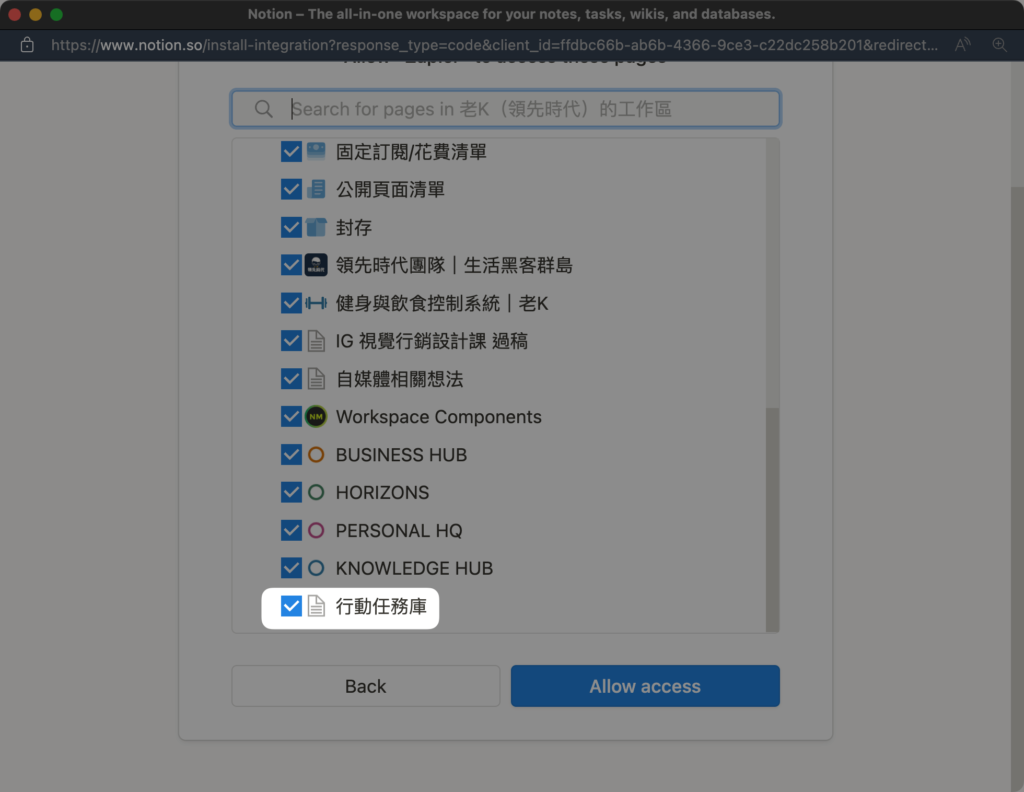Screen dimensions: 1024x792
Task: Click the 領先時代團隊｜生活黑客群島 label
Action: pyautogui.click(x=454, y=266)
